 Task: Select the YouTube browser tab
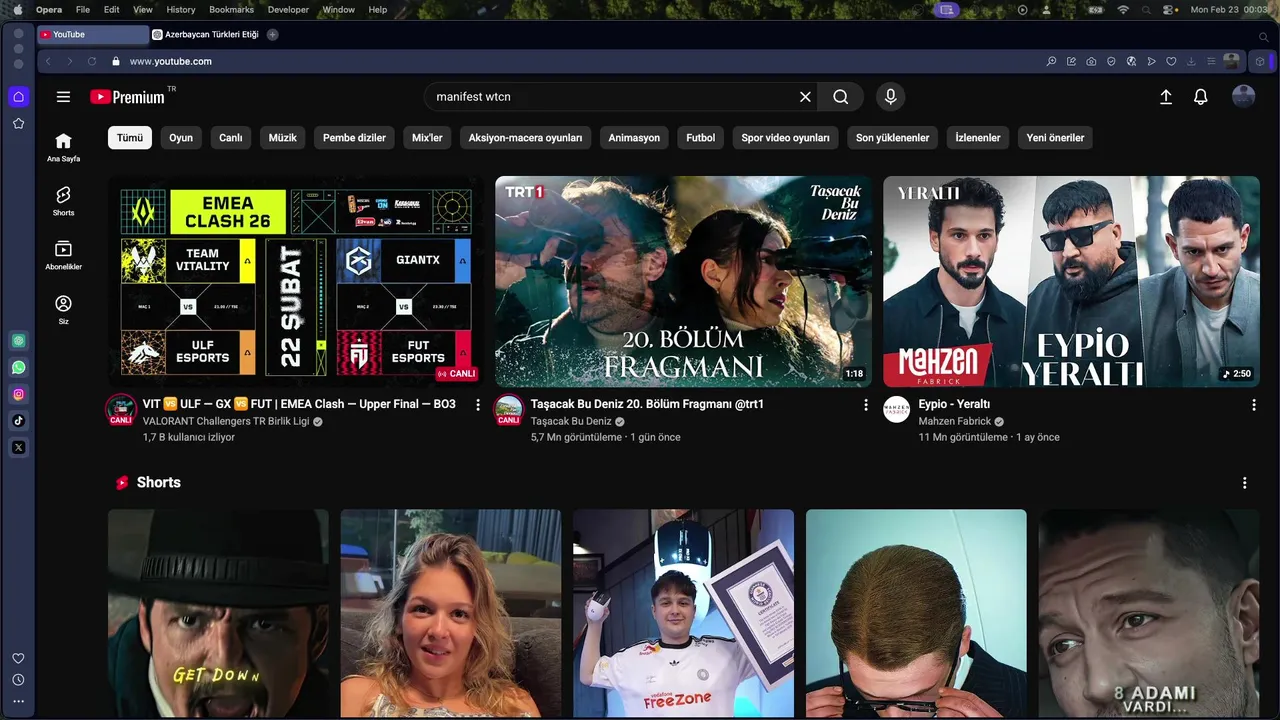tap(92, 34)
